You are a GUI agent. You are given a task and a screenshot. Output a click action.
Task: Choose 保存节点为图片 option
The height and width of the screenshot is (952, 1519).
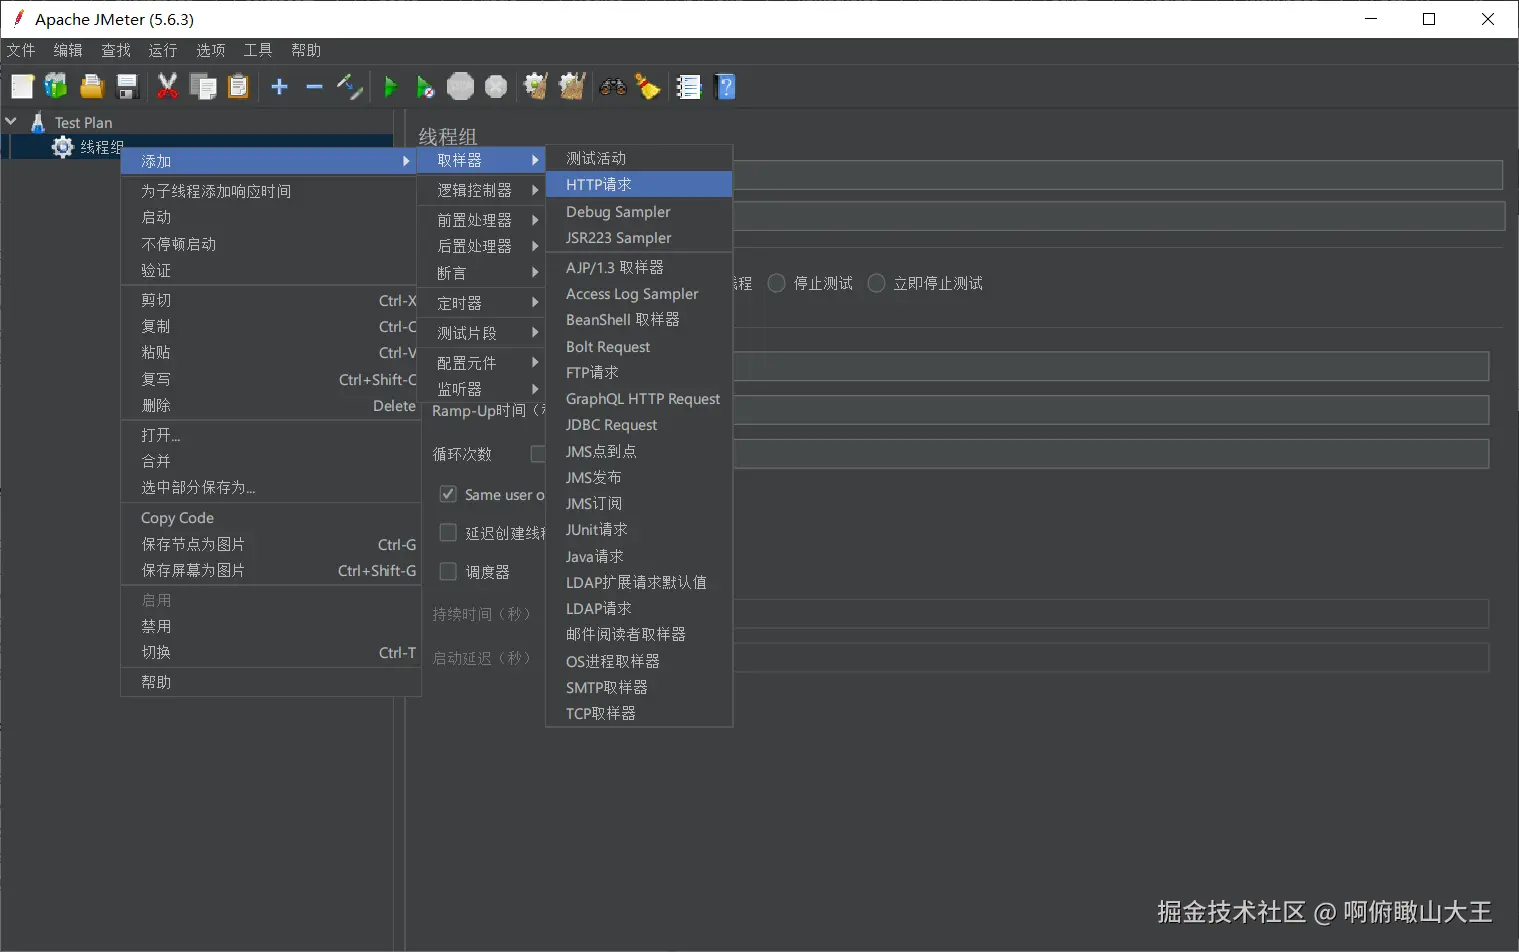tap(270, 544)
